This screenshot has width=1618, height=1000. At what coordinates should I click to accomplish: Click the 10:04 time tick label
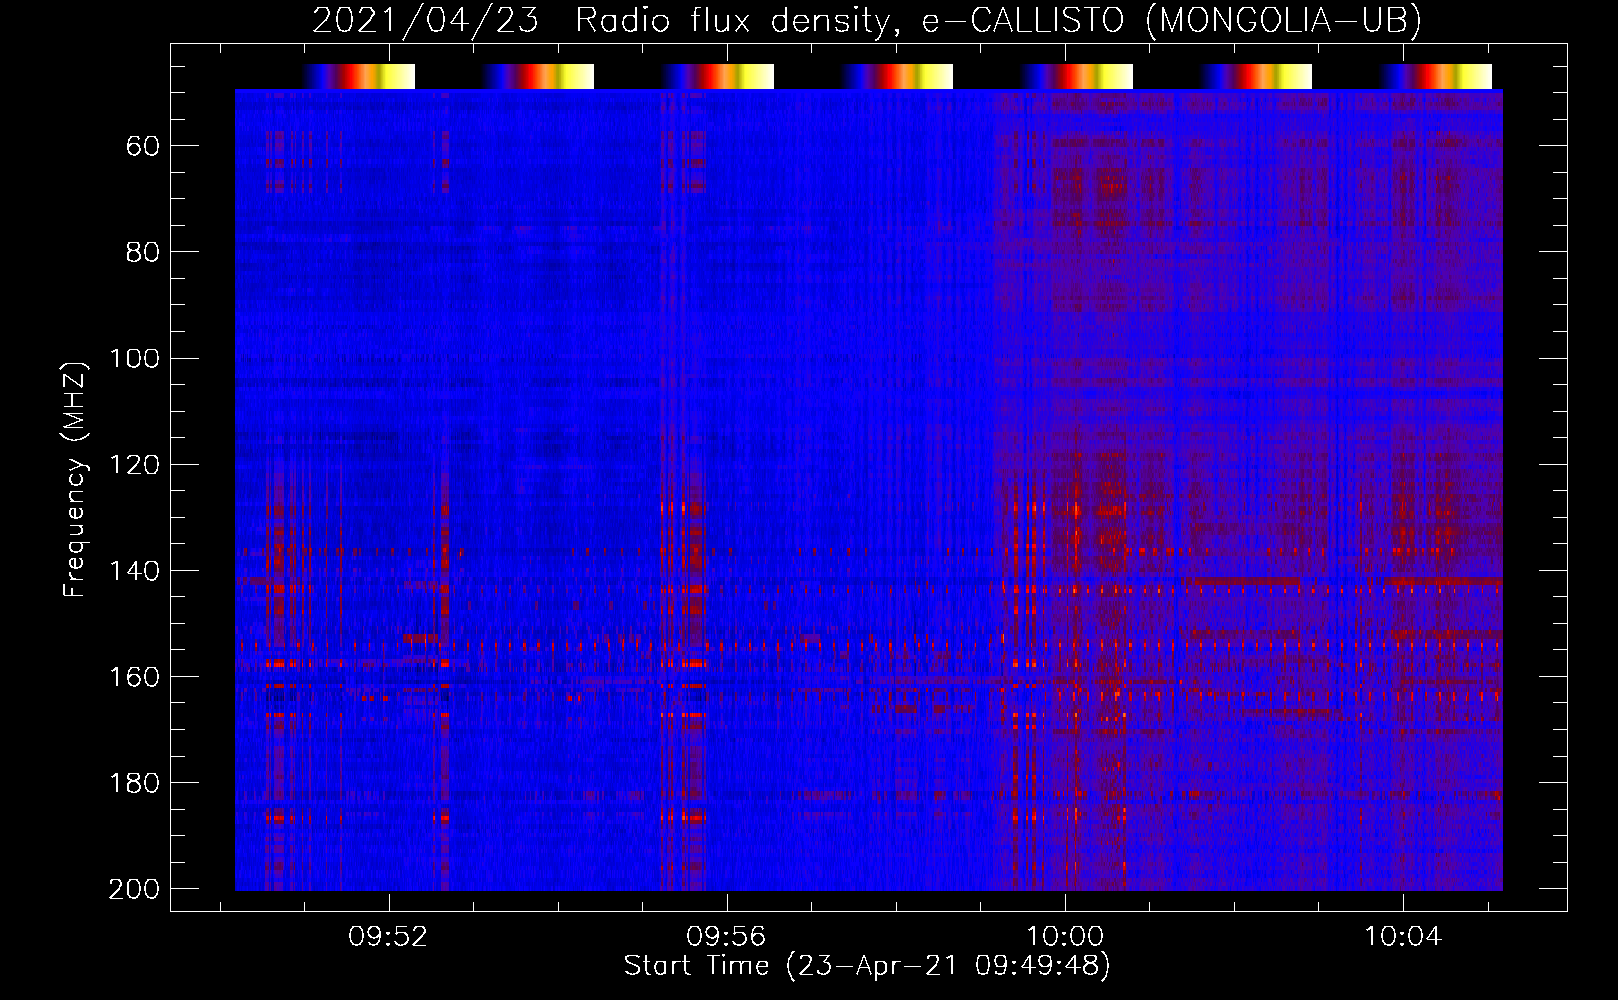1402,936
